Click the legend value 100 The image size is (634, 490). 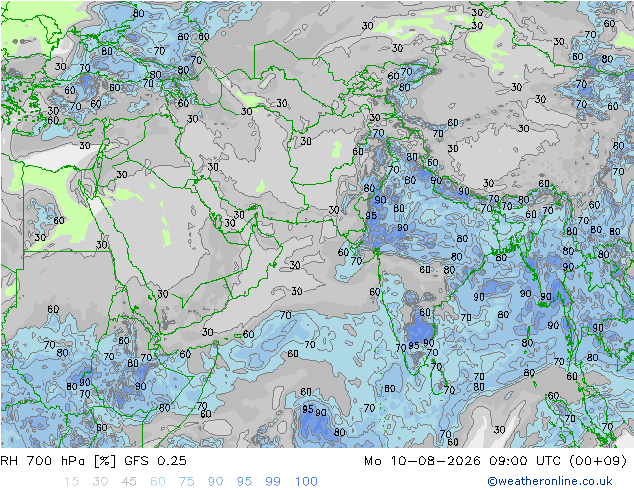306,482
